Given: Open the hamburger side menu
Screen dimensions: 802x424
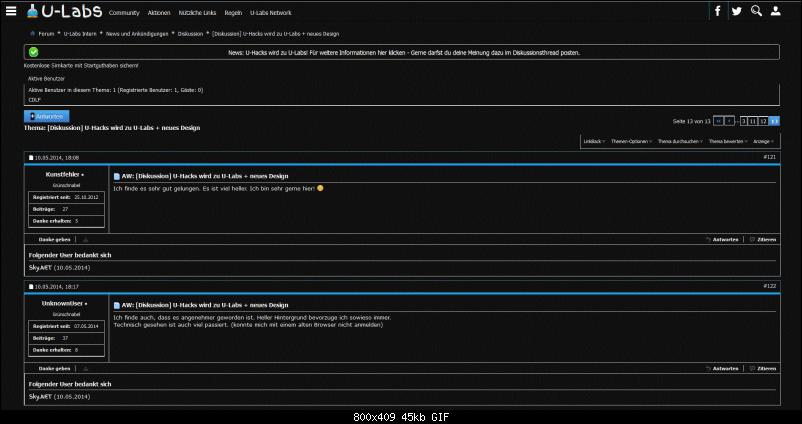Looking at the screenshot, I should 11,11.
